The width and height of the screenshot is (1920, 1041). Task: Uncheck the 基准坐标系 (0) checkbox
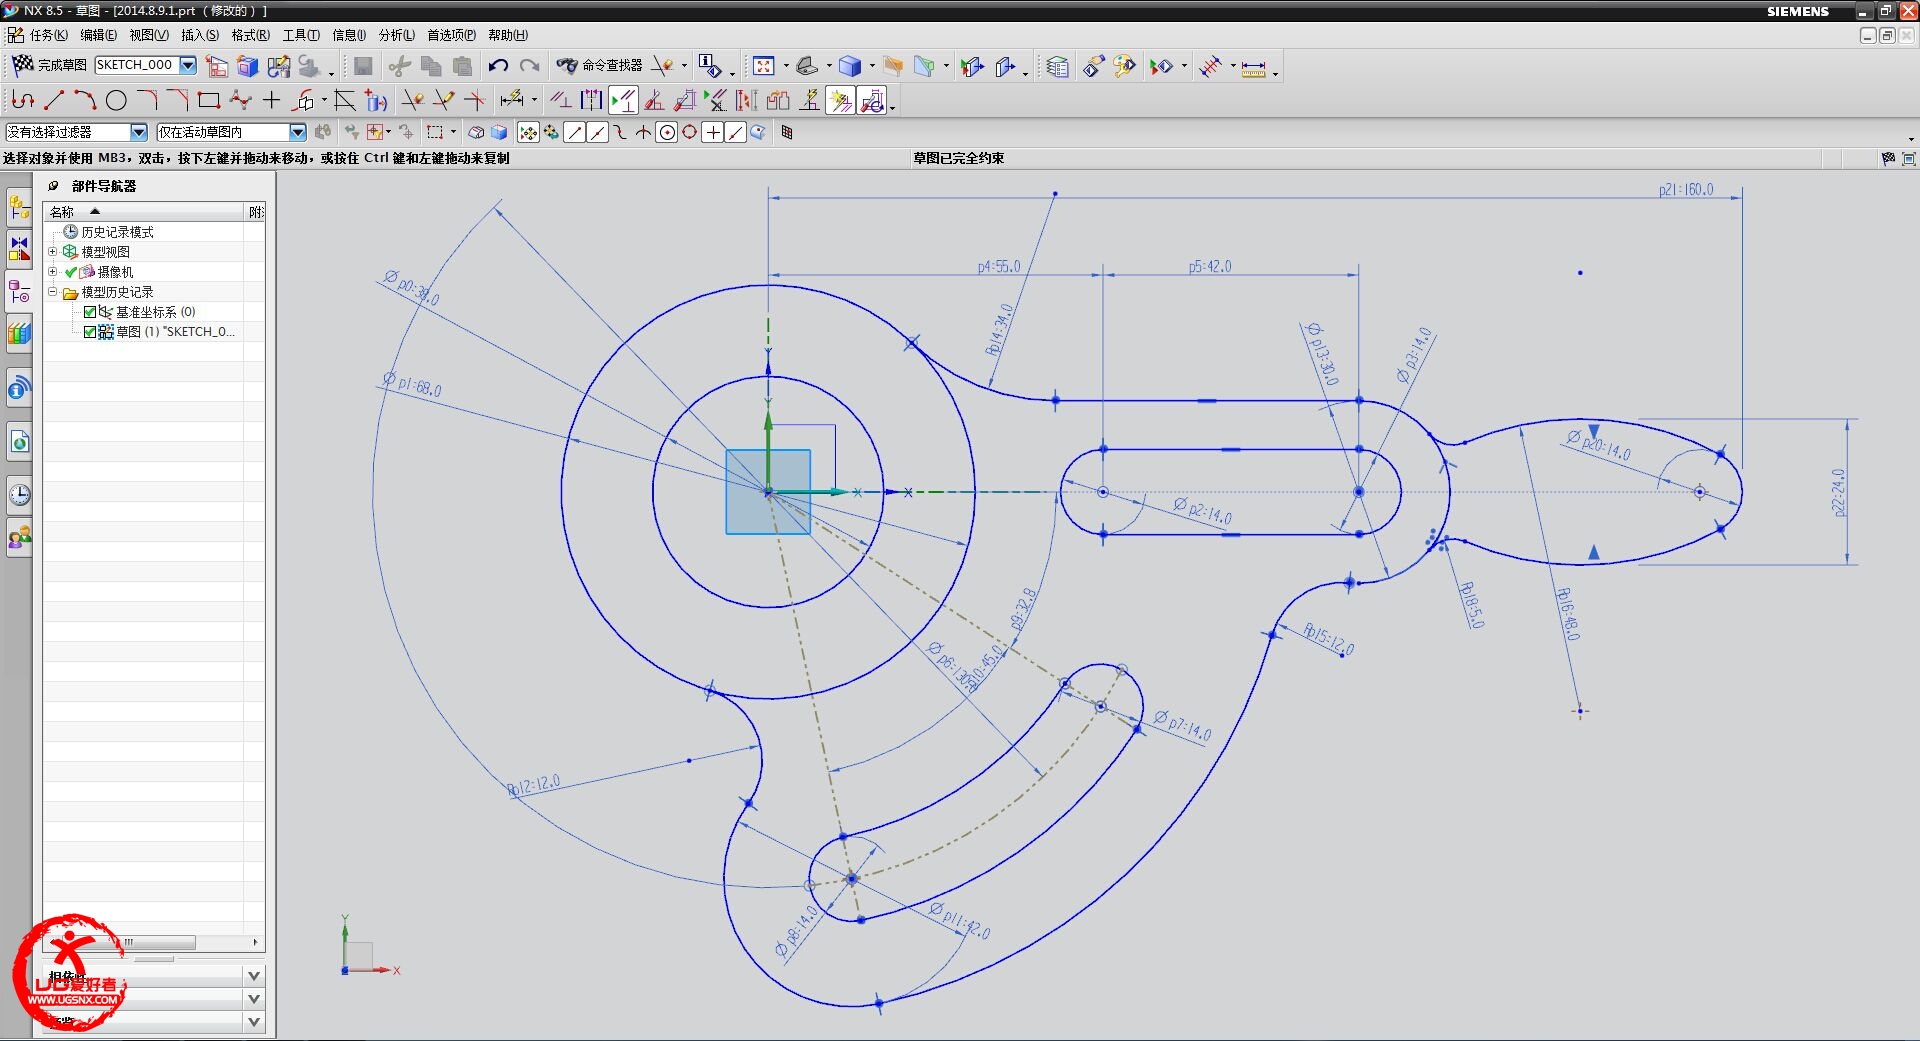pos(90,312)
